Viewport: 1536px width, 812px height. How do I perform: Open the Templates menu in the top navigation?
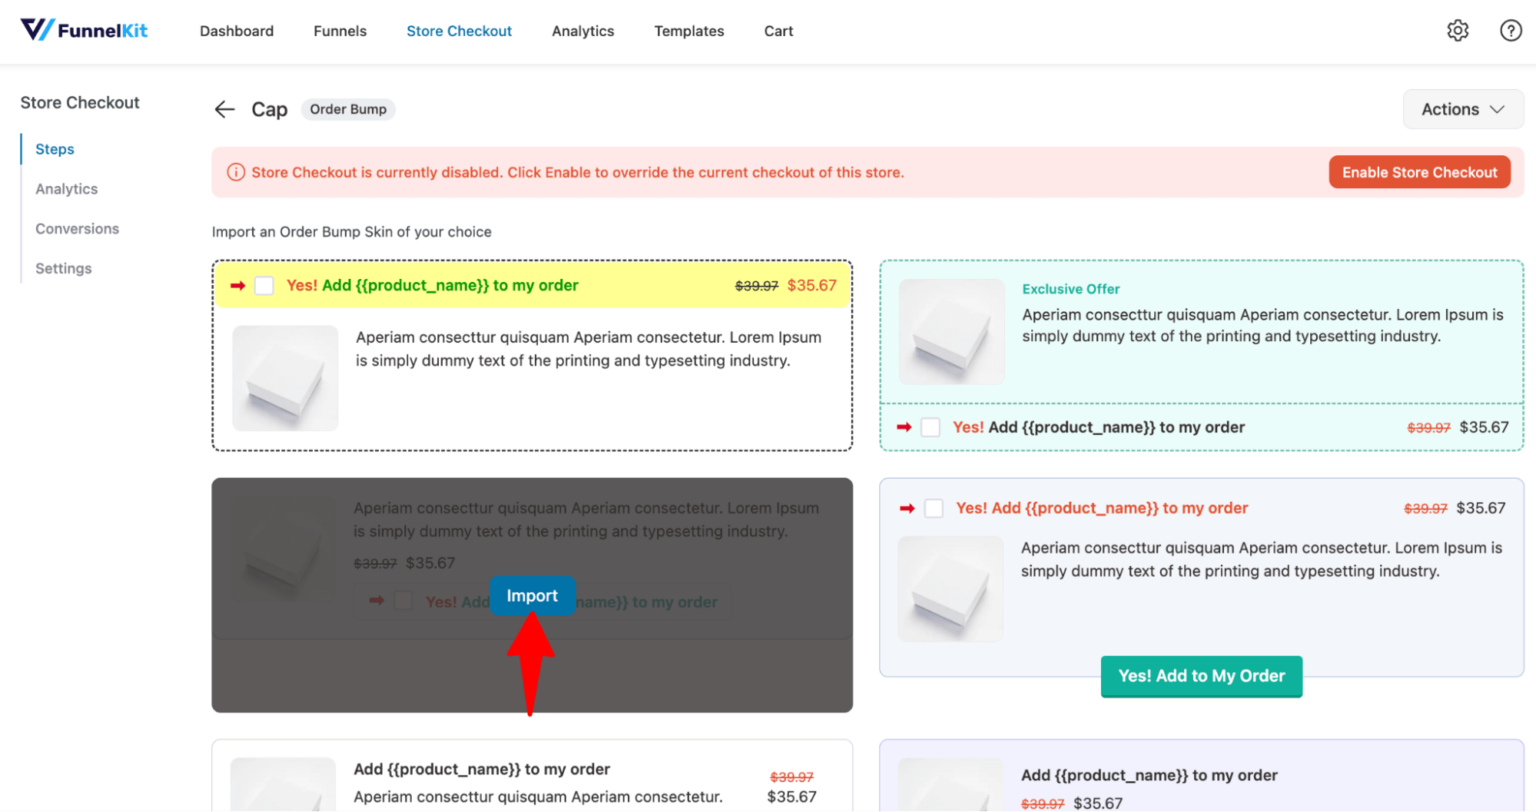689,31
